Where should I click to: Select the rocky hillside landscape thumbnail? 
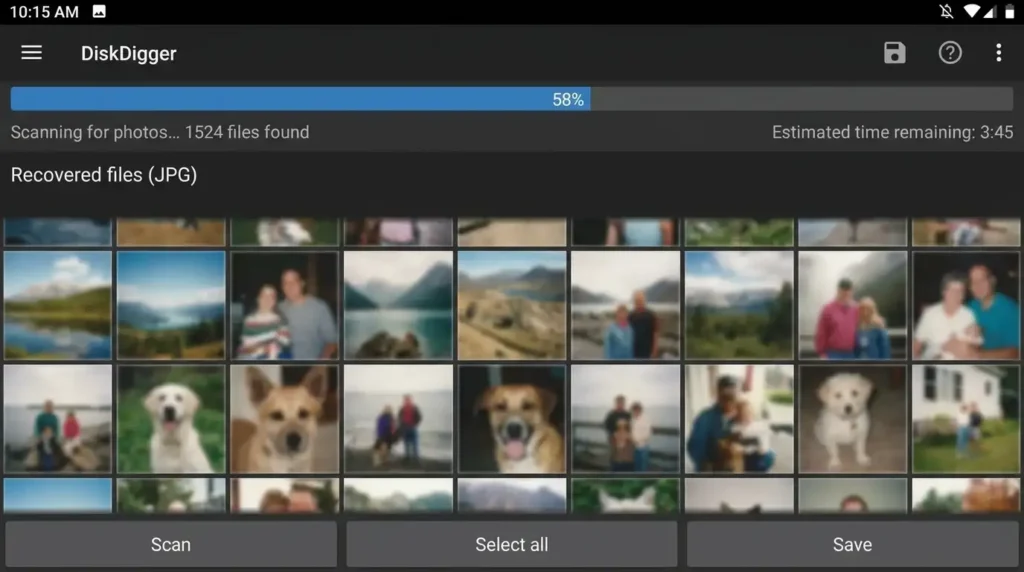[x=512, y=305]
